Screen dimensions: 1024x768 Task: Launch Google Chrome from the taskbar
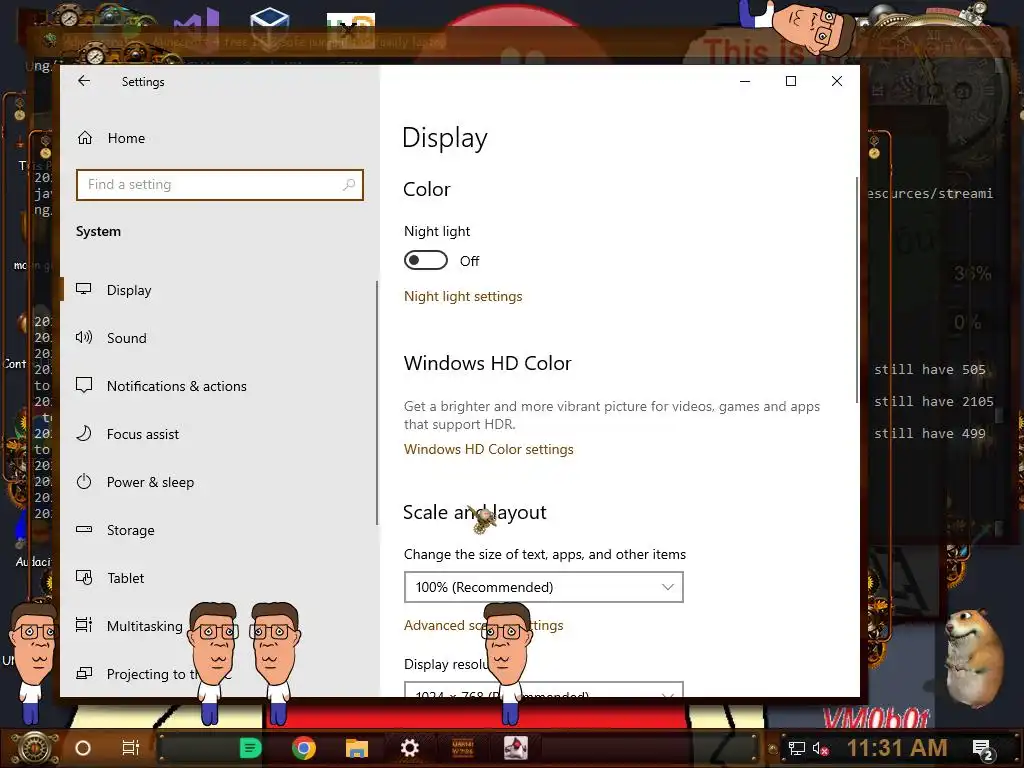[x=304, y=748]
